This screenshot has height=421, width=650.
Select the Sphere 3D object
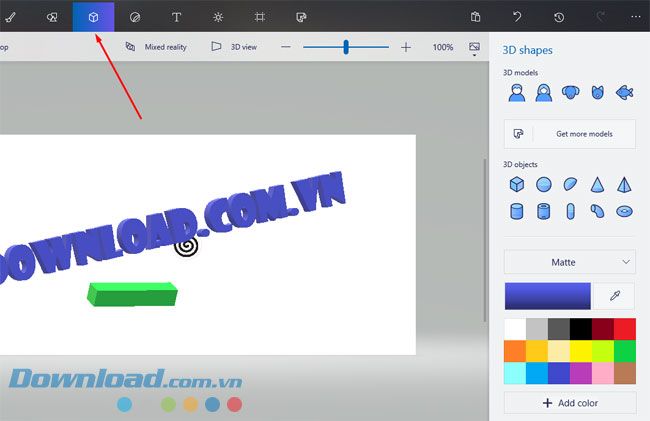(x=543, y=184)
